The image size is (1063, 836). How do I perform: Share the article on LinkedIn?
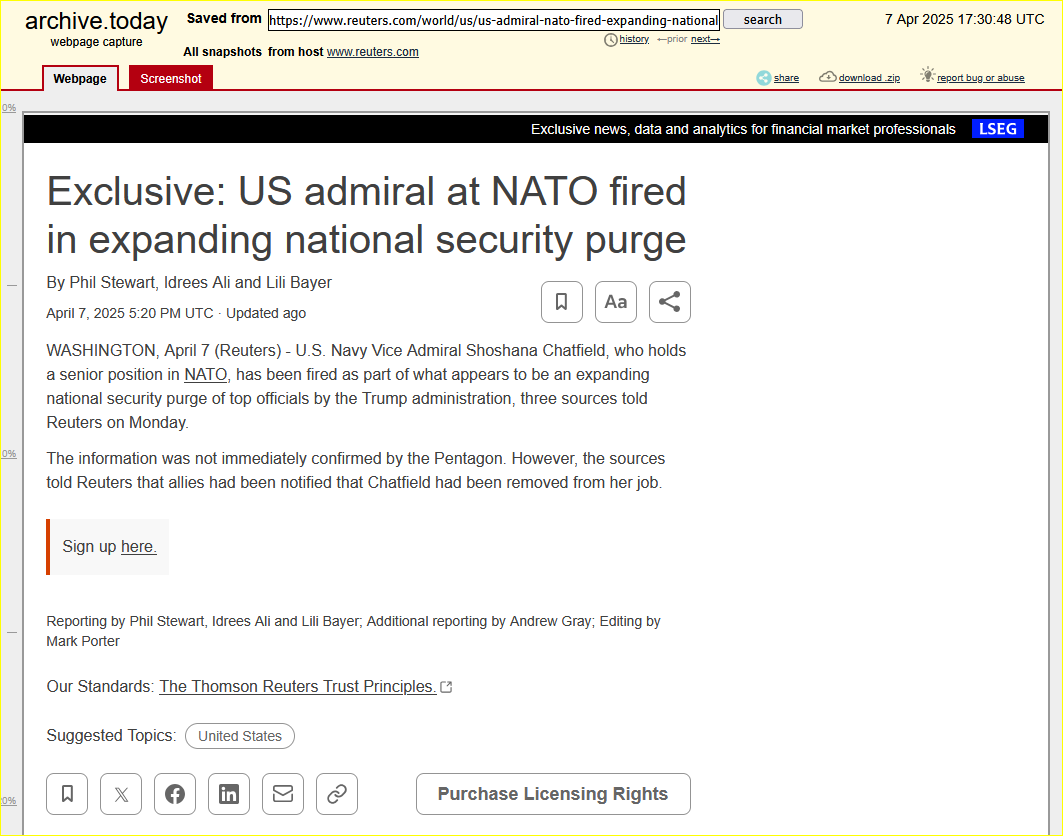coord(229,793)
